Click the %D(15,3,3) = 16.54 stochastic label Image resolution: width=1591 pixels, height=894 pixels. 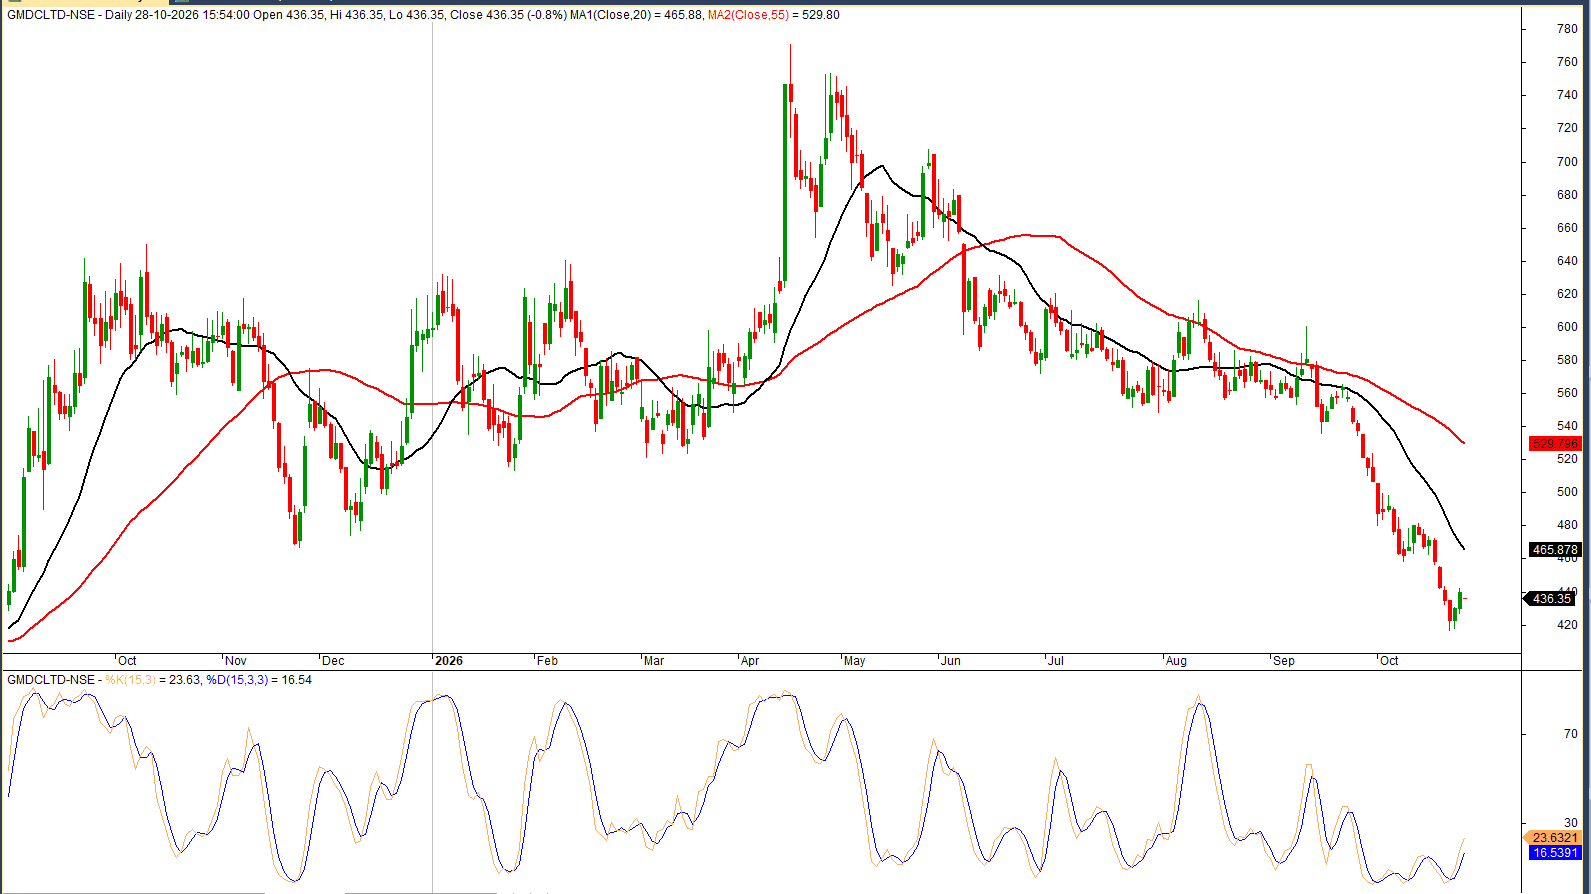coord(259,680)
